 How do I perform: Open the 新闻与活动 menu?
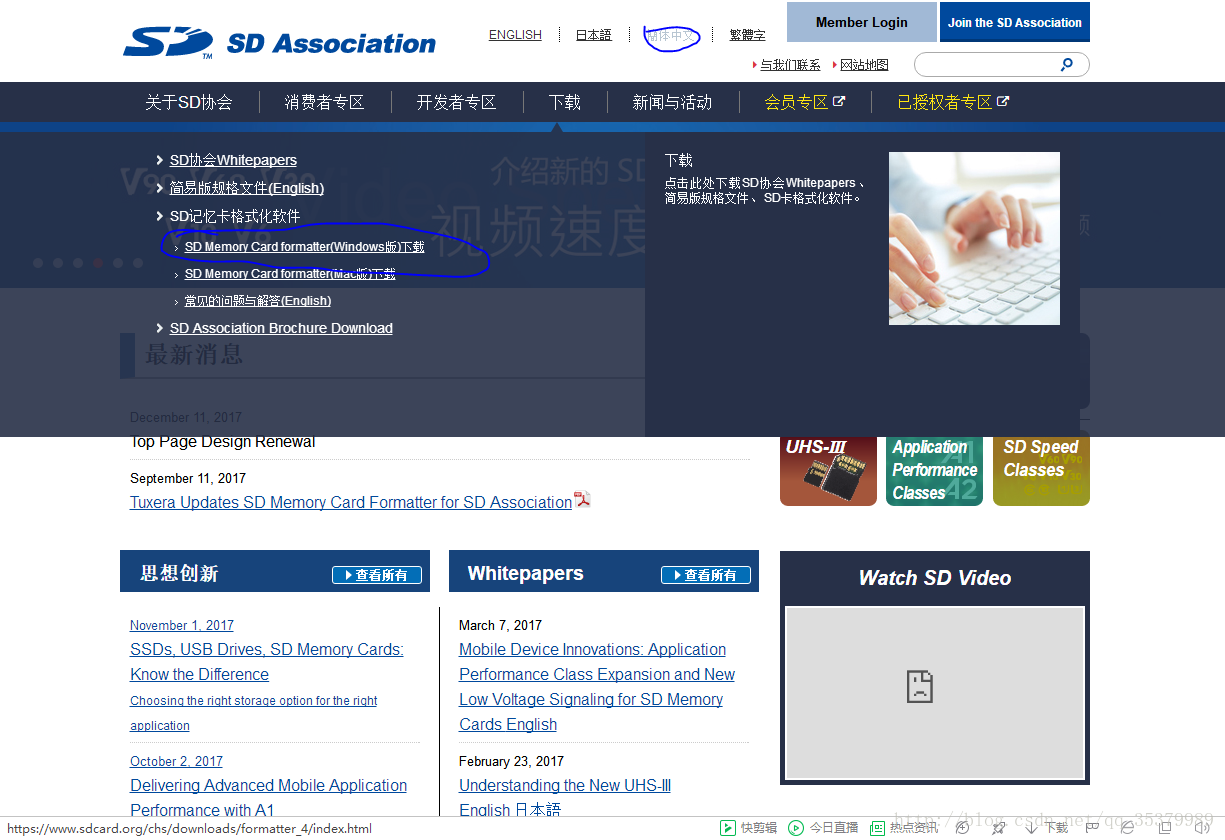672,102
